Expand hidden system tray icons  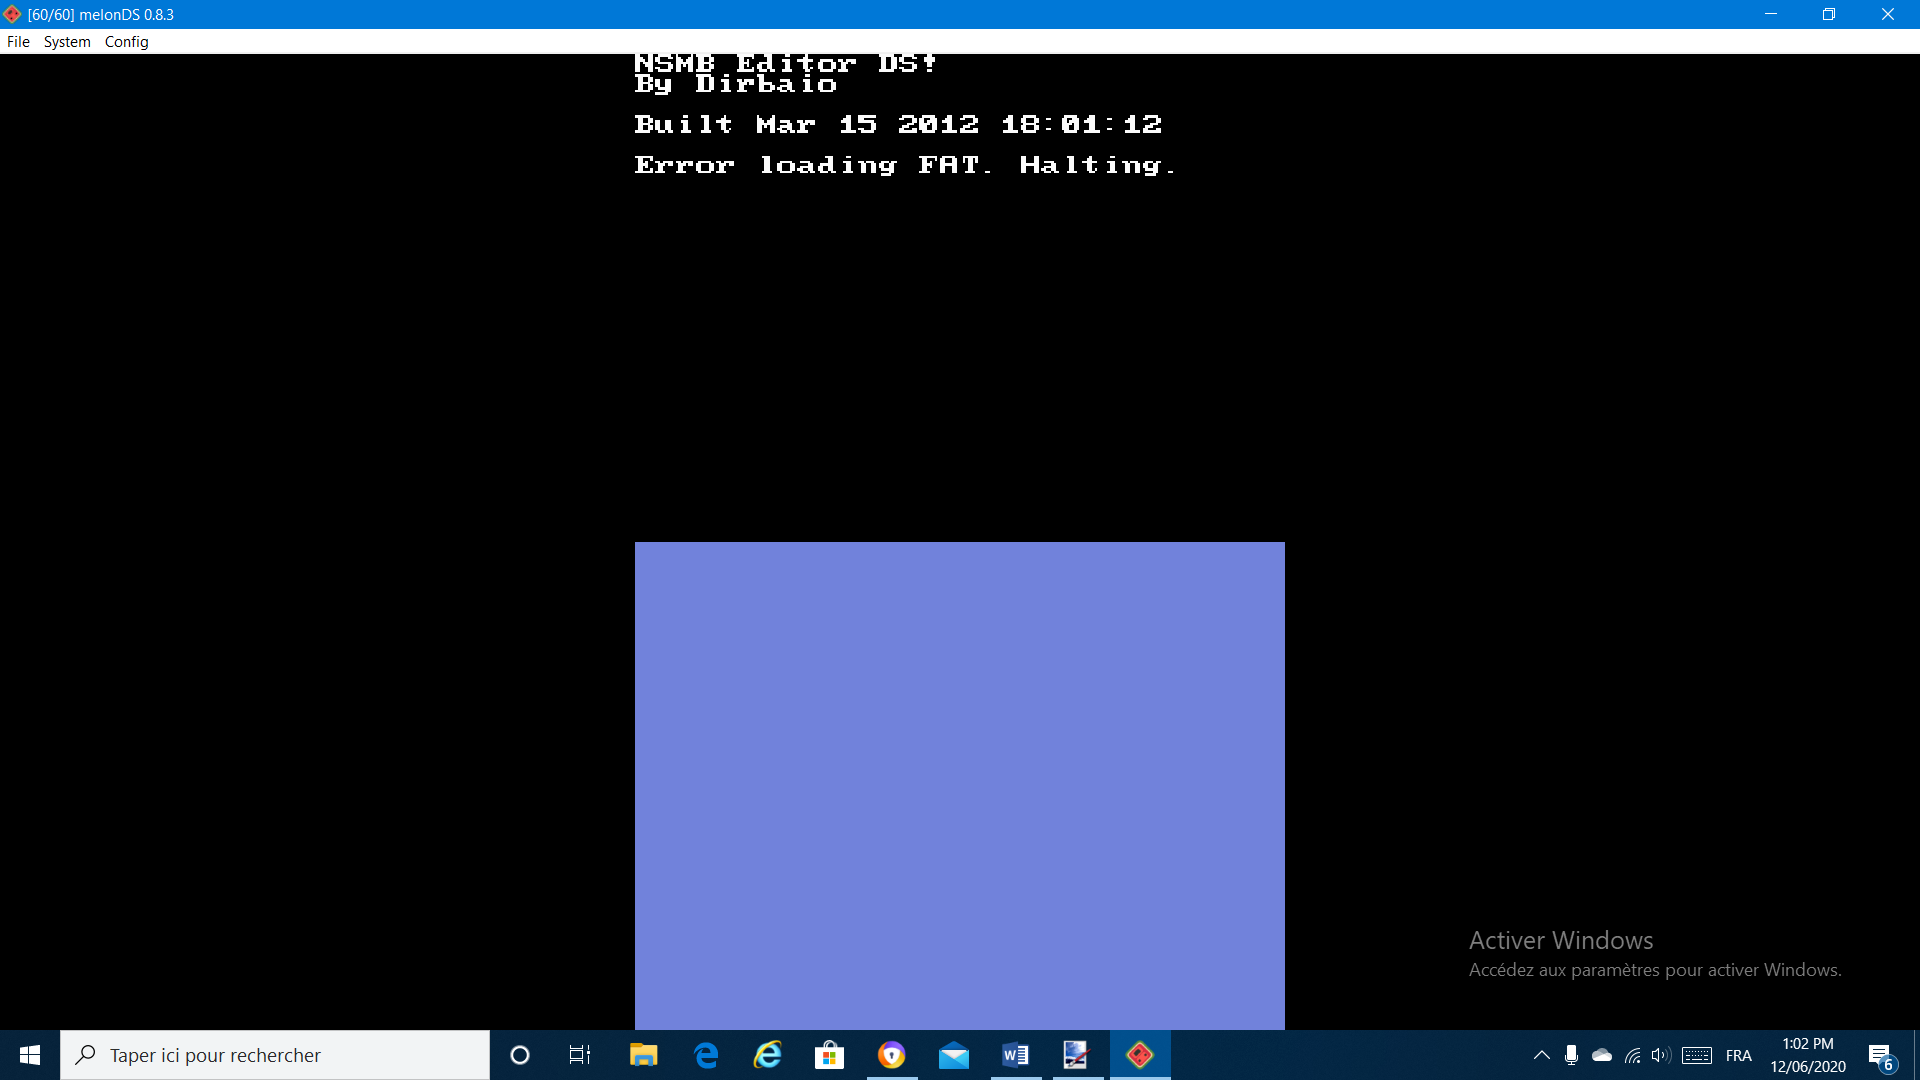[x=1541, y=1055]
